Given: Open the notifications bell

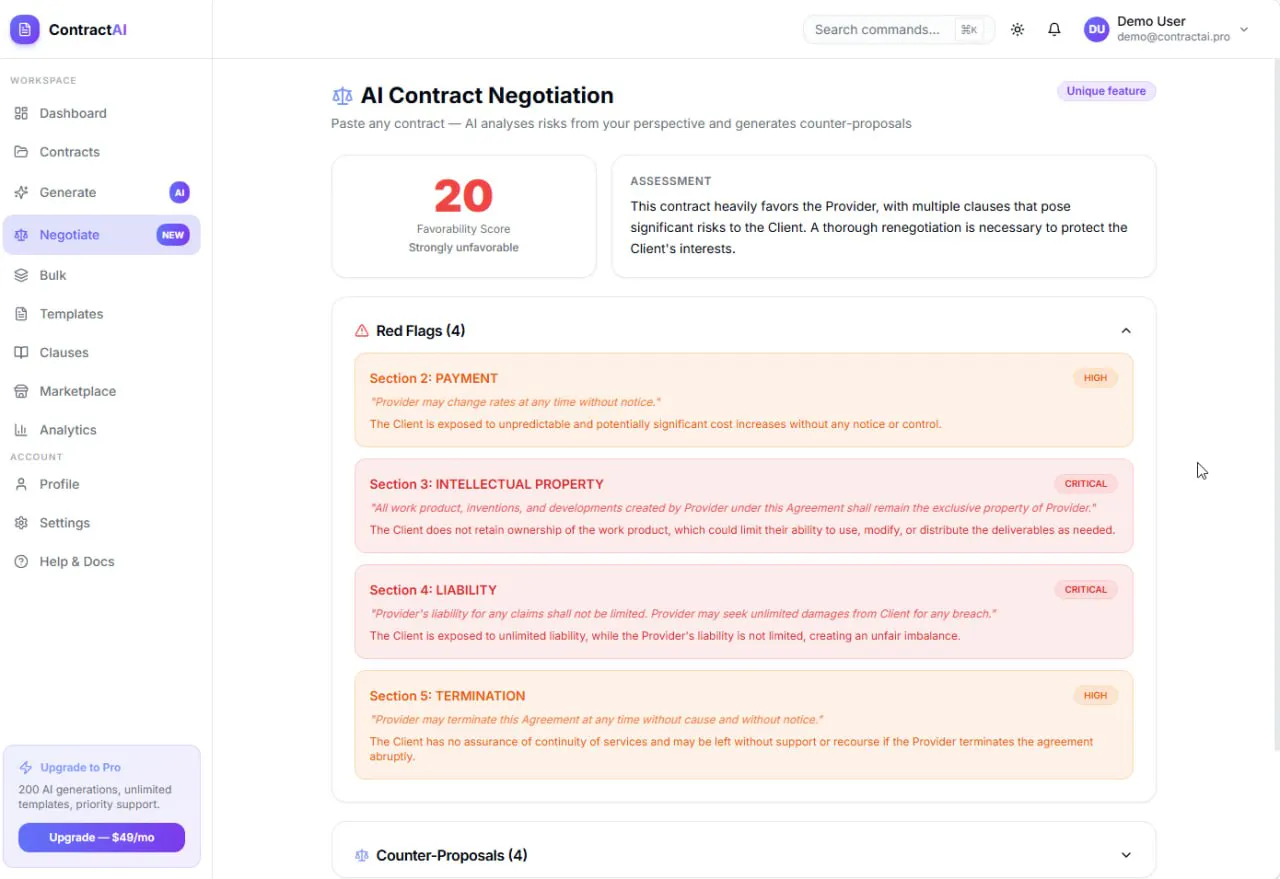Looking at the screenshot, I should coord(1054,30).
